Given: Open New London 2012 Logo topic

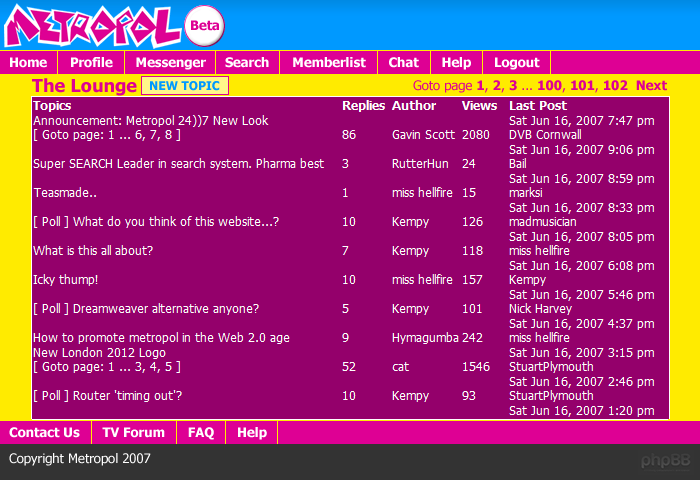Looking at the screenshot, I should [99, 353].
